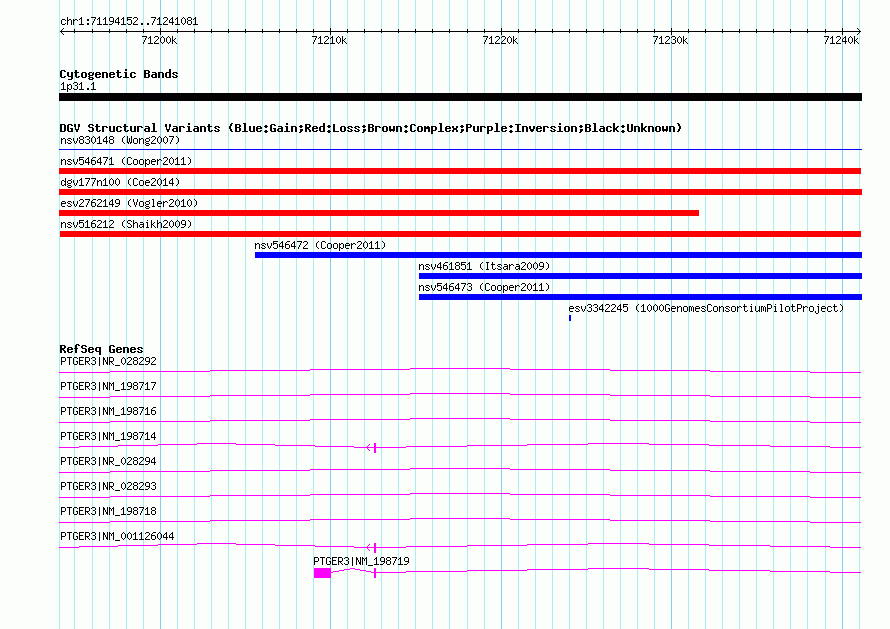
Task: Open transcript PTGER3|NR_028293
Action: point(108,486)
